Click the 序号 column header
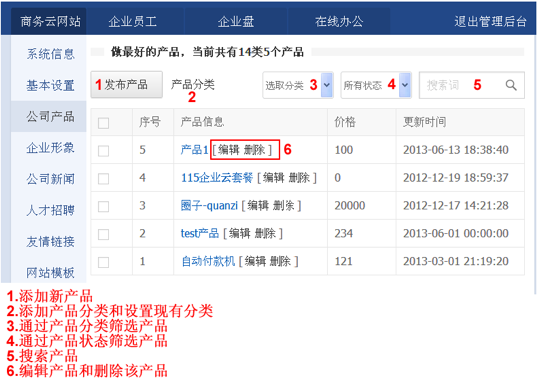This screenshot has height=389, width=542. coord(150,122)
